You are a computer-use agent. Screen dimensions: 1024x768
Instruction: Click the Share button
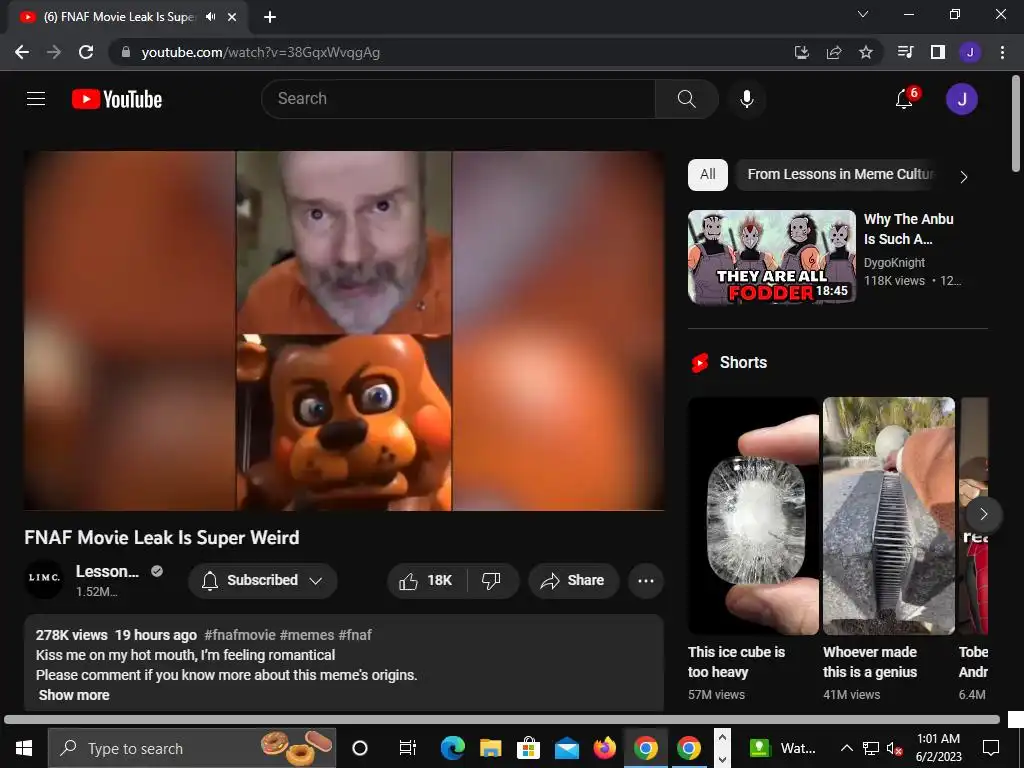[x=573, y=581]
